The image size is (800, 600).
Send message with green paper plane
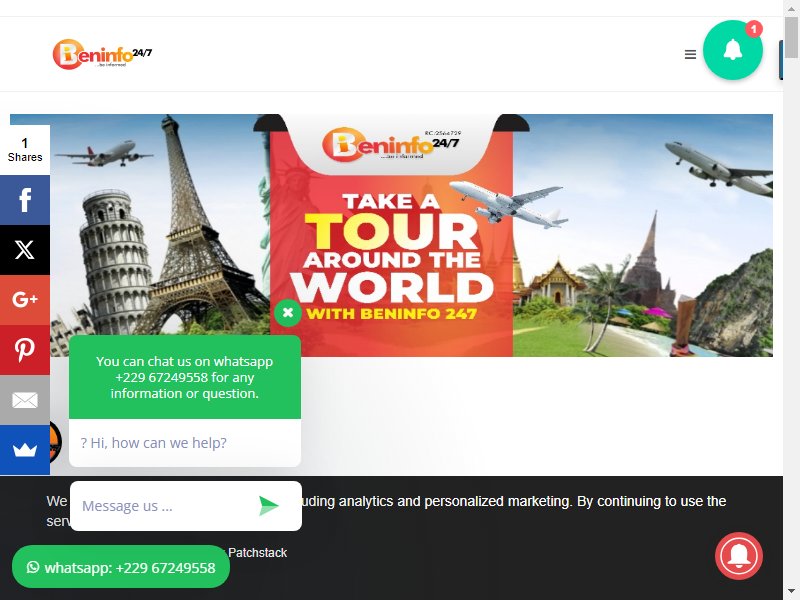(x=268, y=506)
